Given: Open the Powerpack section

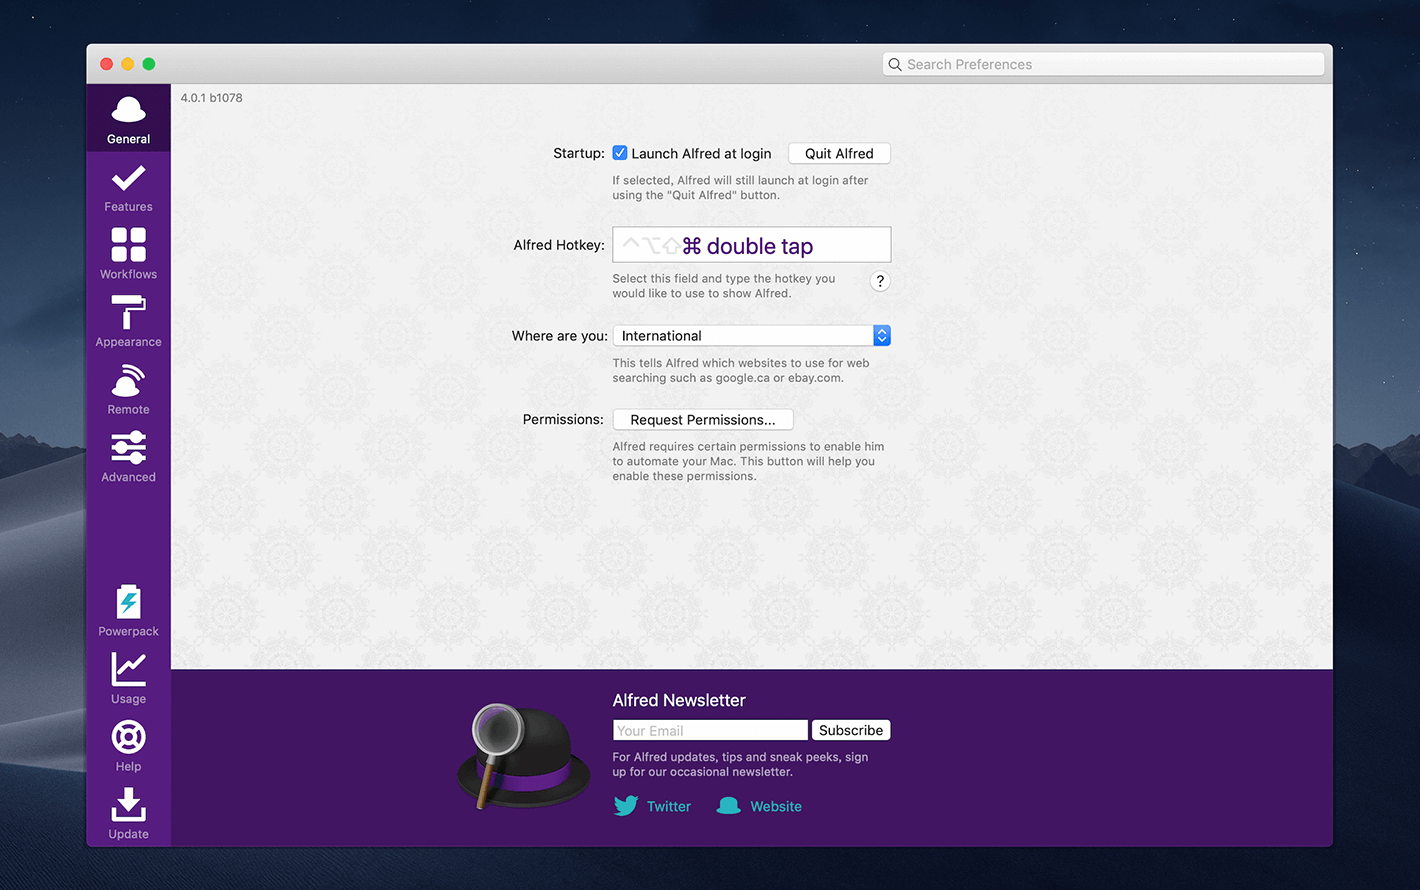Looking at the screenshot, I should pyautogui.click(x=128, y=611).
